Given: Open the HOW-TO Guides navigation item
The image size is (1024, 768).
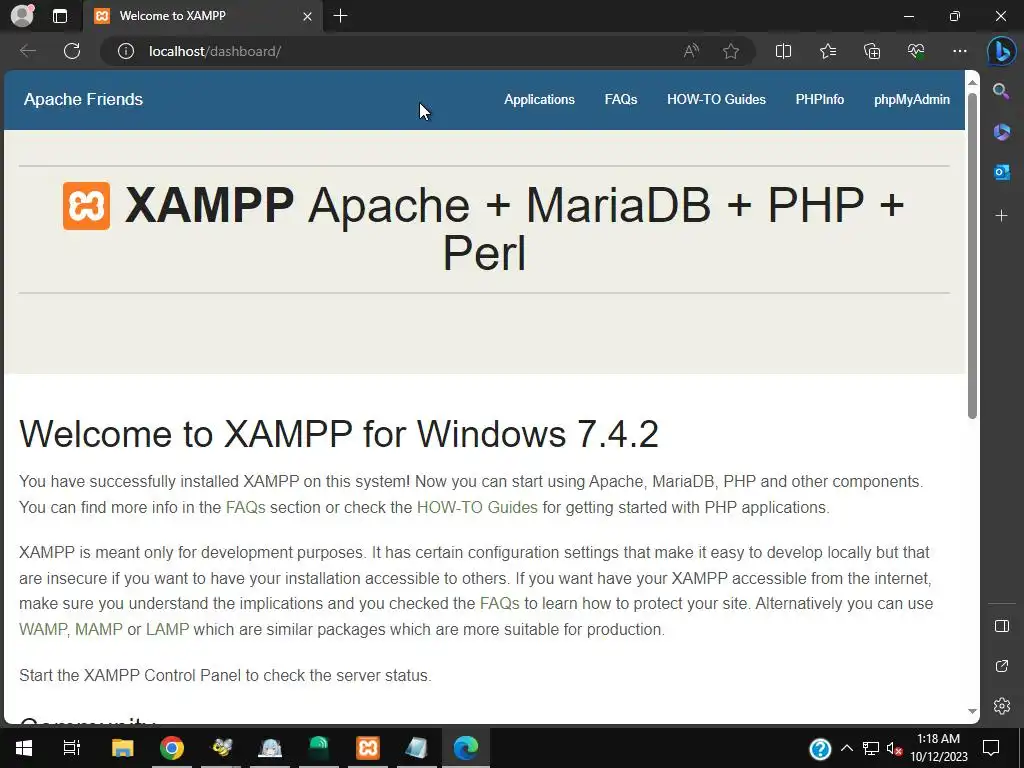Looking at the screenshot, I should point(716,99).
